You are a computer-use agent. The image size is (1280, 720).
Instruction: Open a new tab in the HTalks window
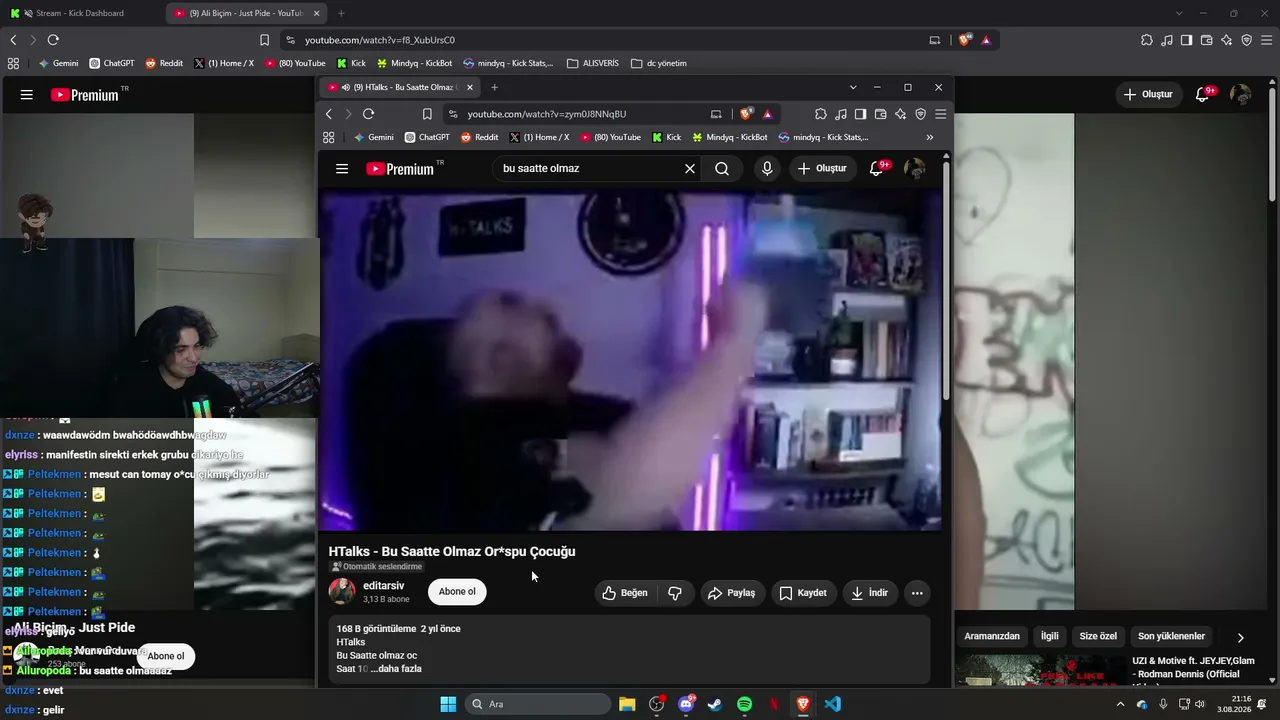pyautogui.click(x=494, y=87)
